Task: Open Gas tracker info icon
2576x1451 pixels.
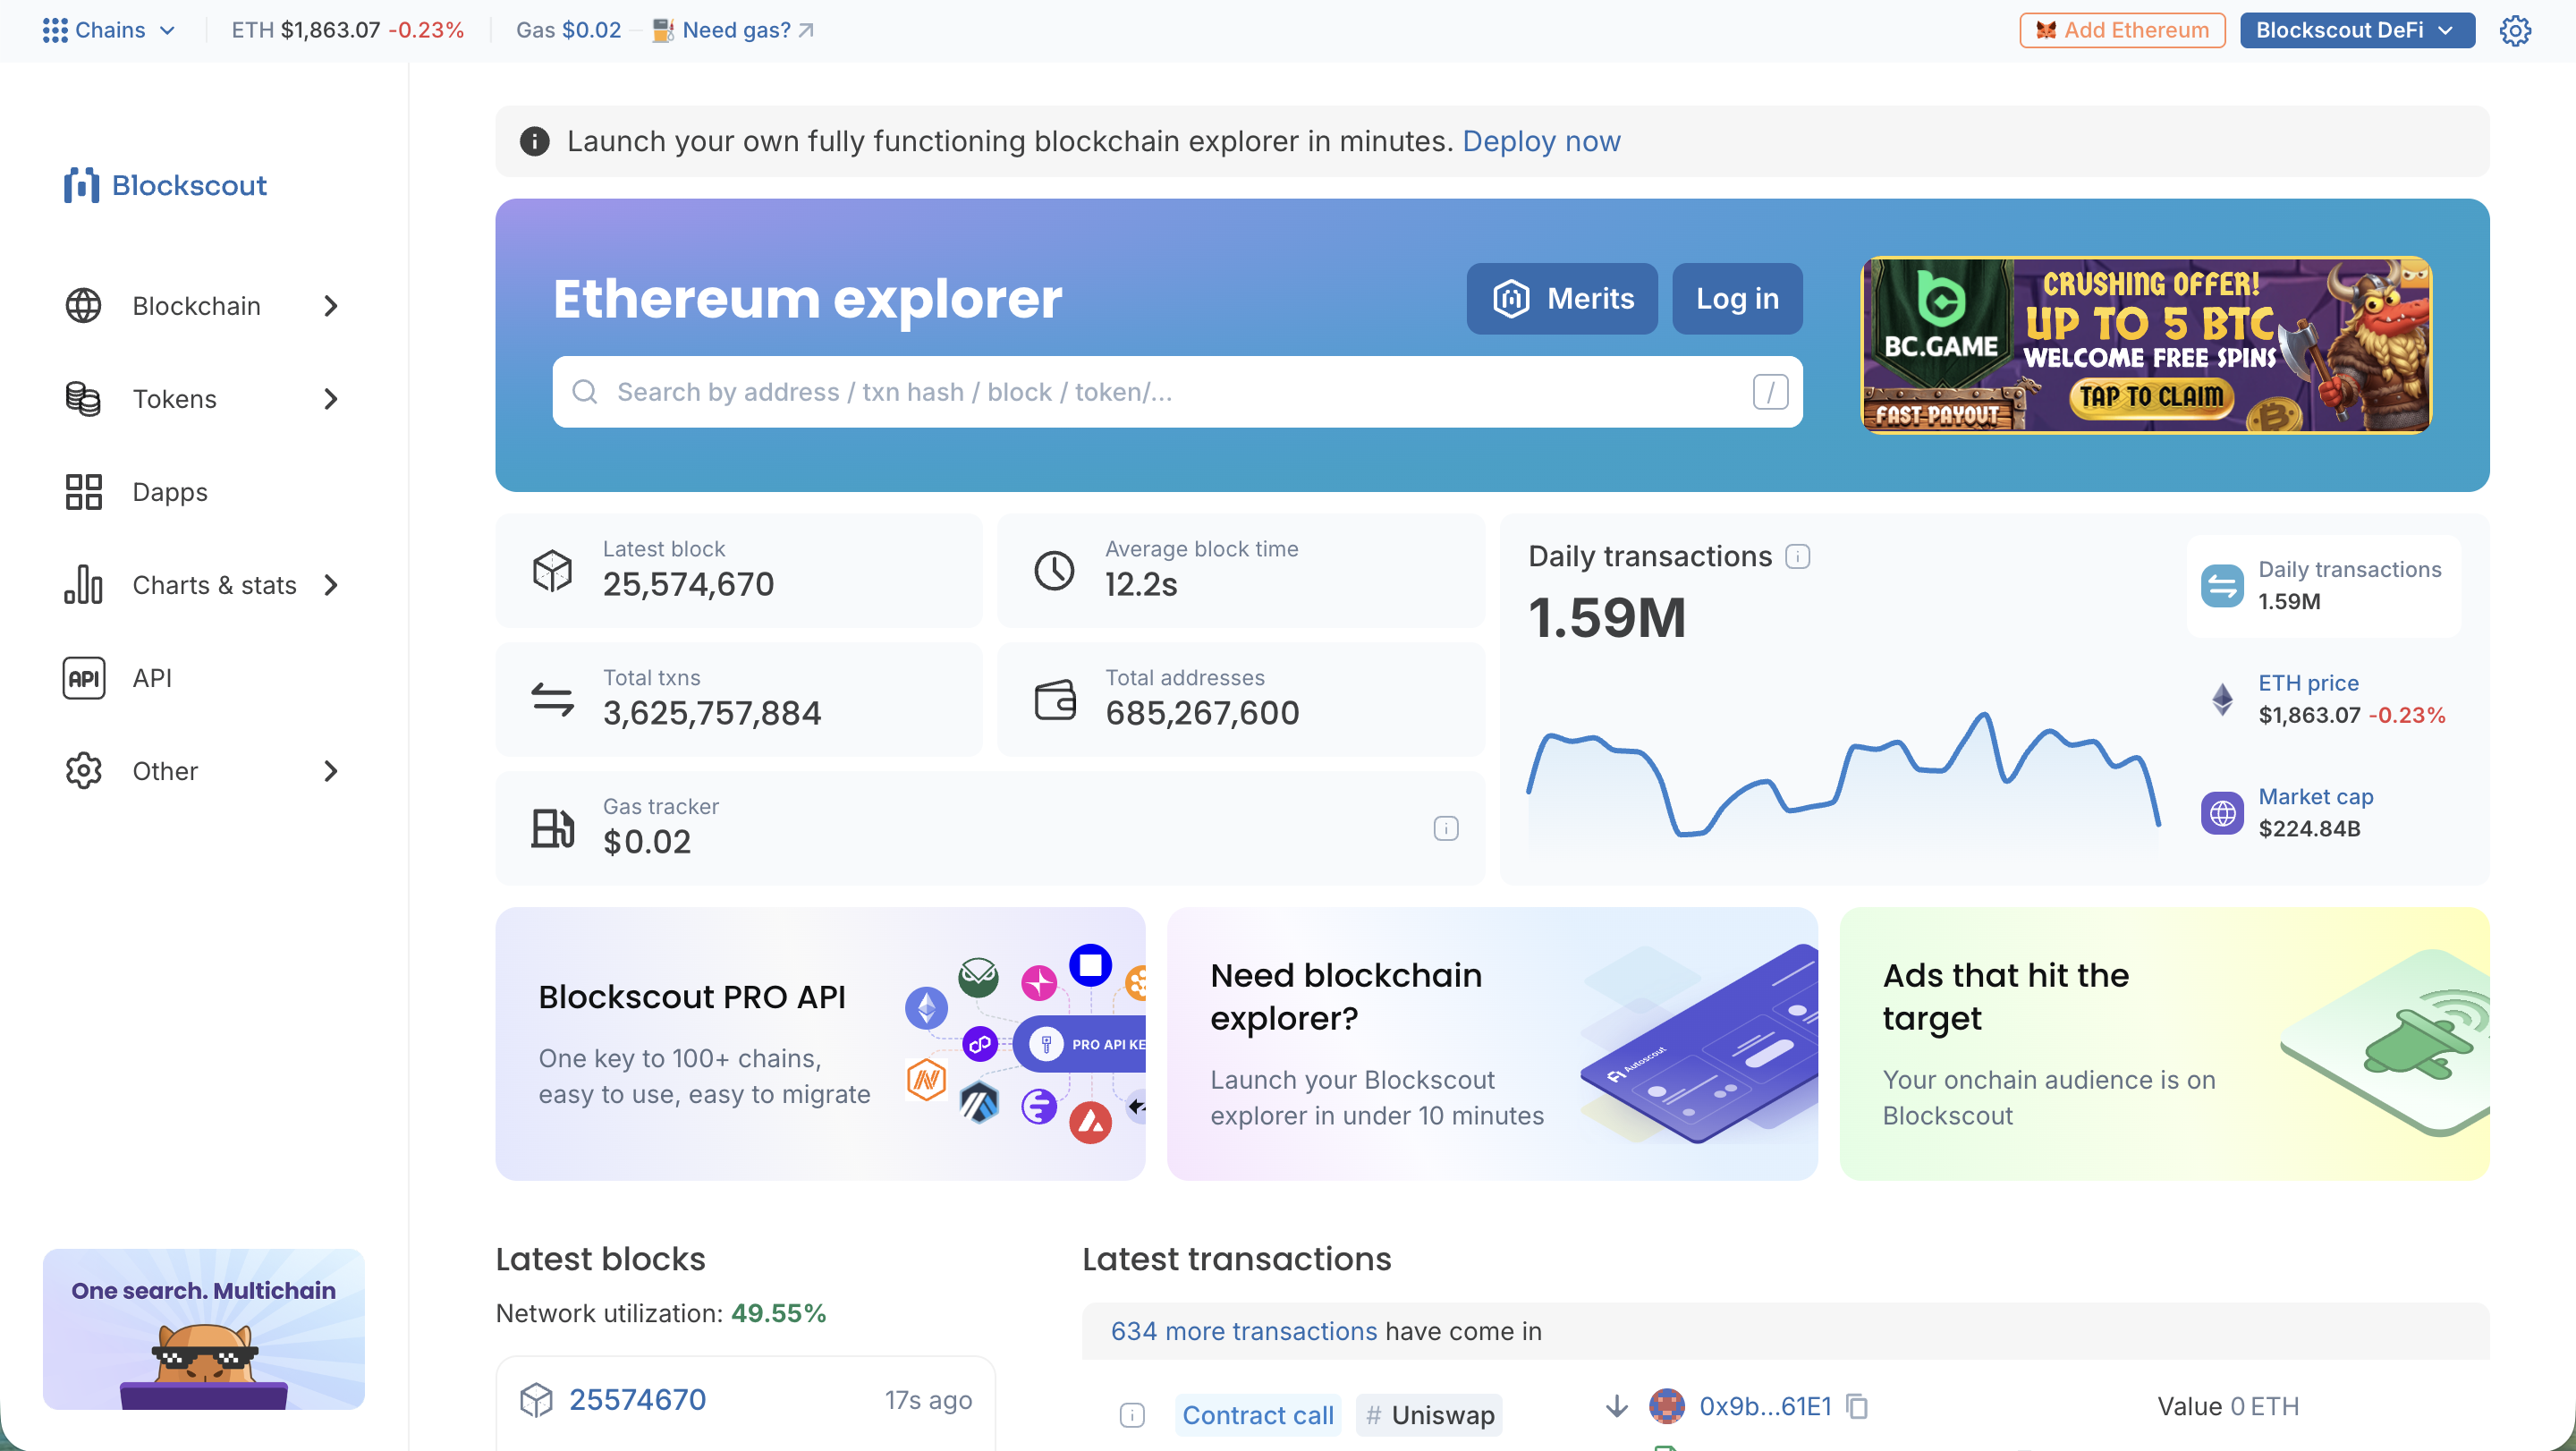Action: click(x=1445, y=828)
